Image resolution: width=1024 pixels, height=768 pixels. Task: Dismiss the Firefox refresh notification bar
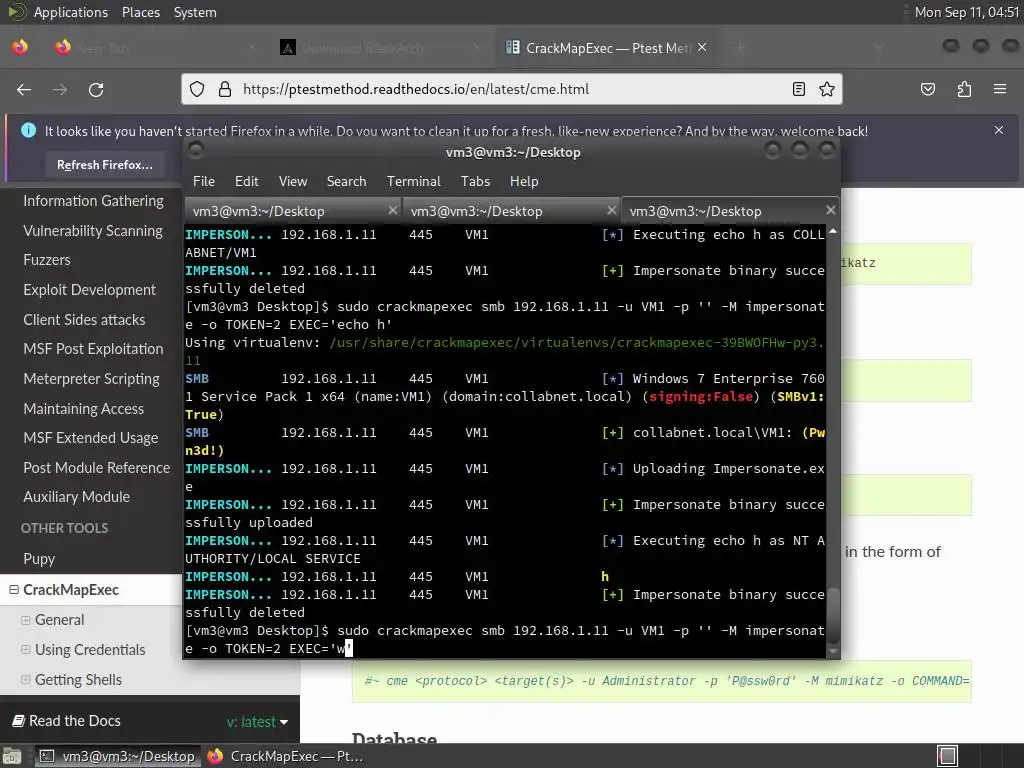(x=999, y=130)
